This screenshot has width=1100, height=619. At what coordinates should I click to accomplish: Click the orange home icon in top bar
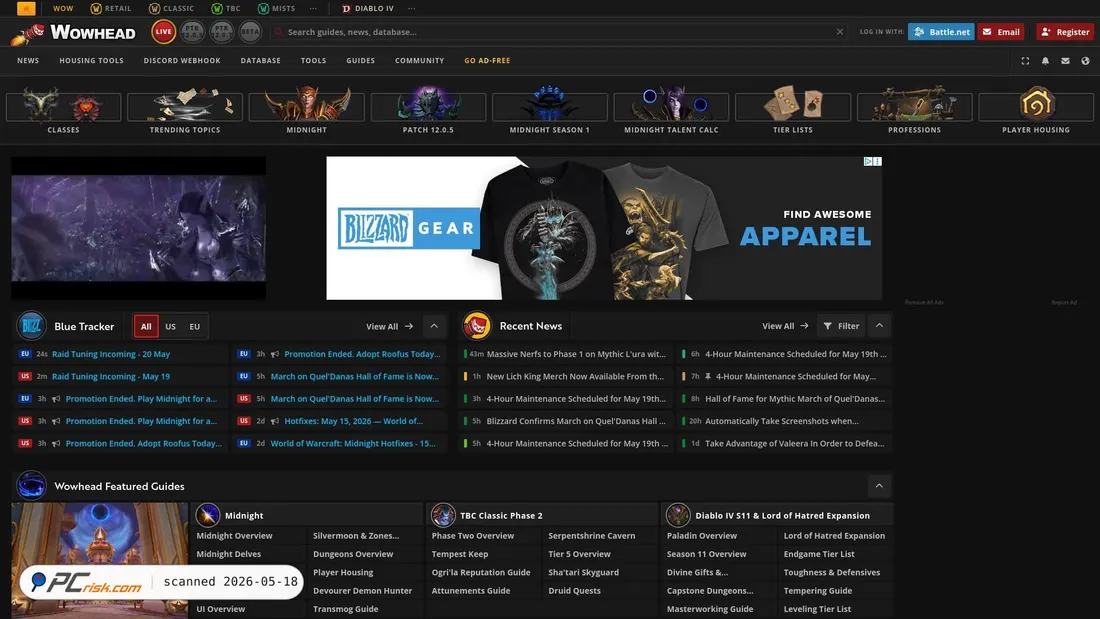pos(26,8)
